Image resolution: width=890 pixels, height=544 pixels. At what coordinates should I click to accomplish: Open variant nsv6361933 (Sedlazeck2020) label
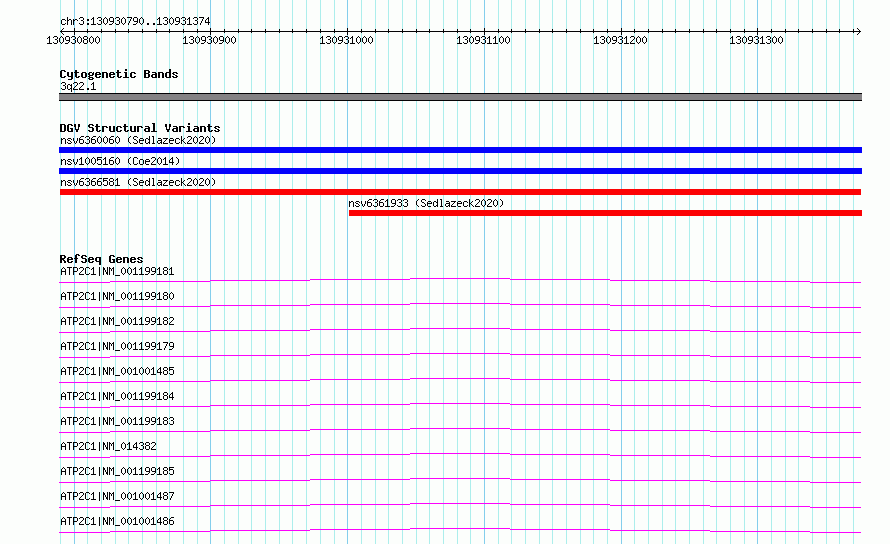coord(426,203)
